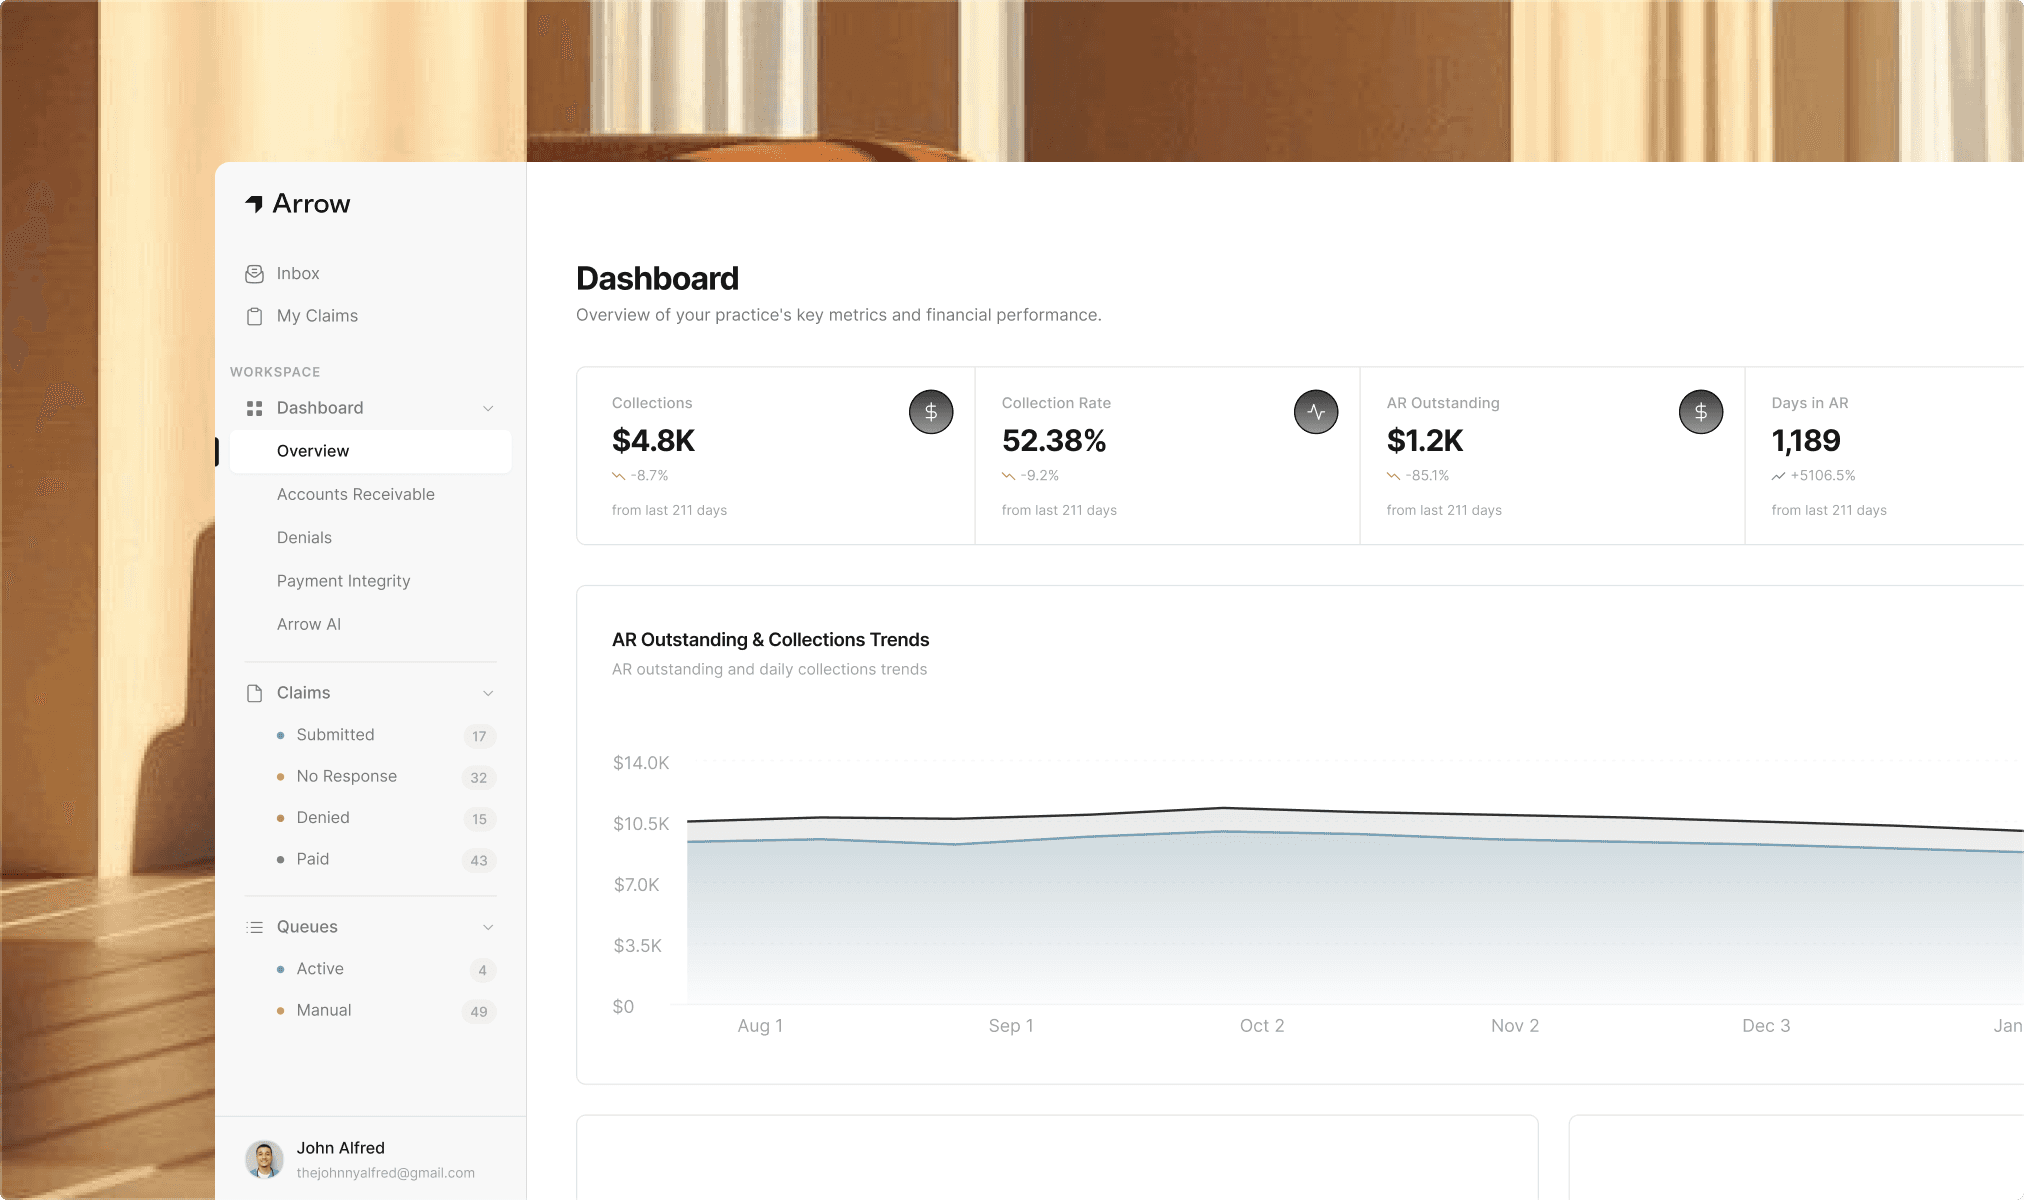
Task: Click John Alfred profile avatar
Action: coord(264,1160)
